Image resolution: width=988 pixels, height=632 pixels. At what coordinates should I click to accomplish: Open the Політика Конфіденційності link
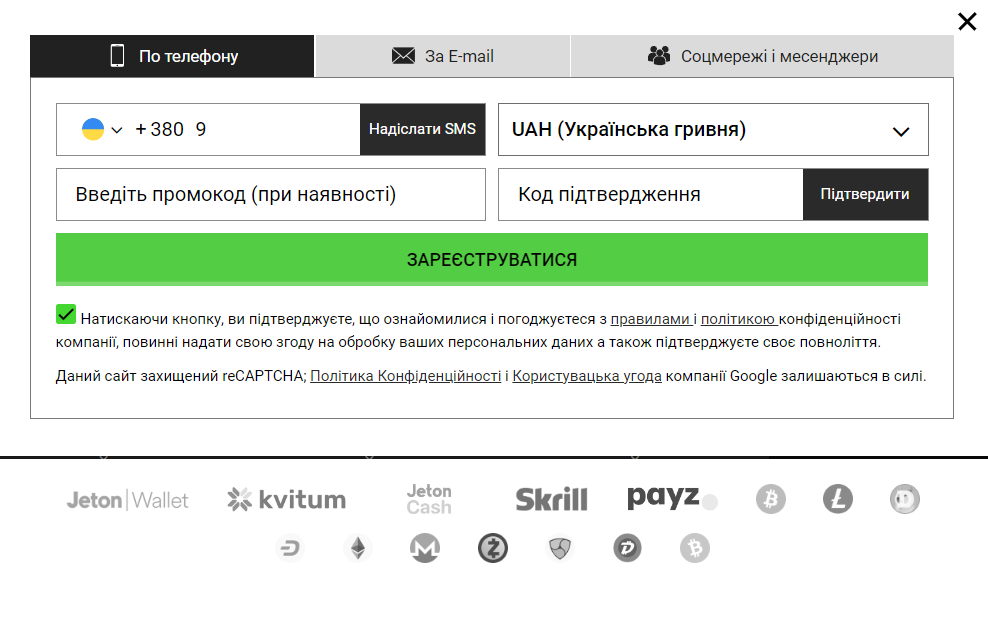click(x=406, y=376)
